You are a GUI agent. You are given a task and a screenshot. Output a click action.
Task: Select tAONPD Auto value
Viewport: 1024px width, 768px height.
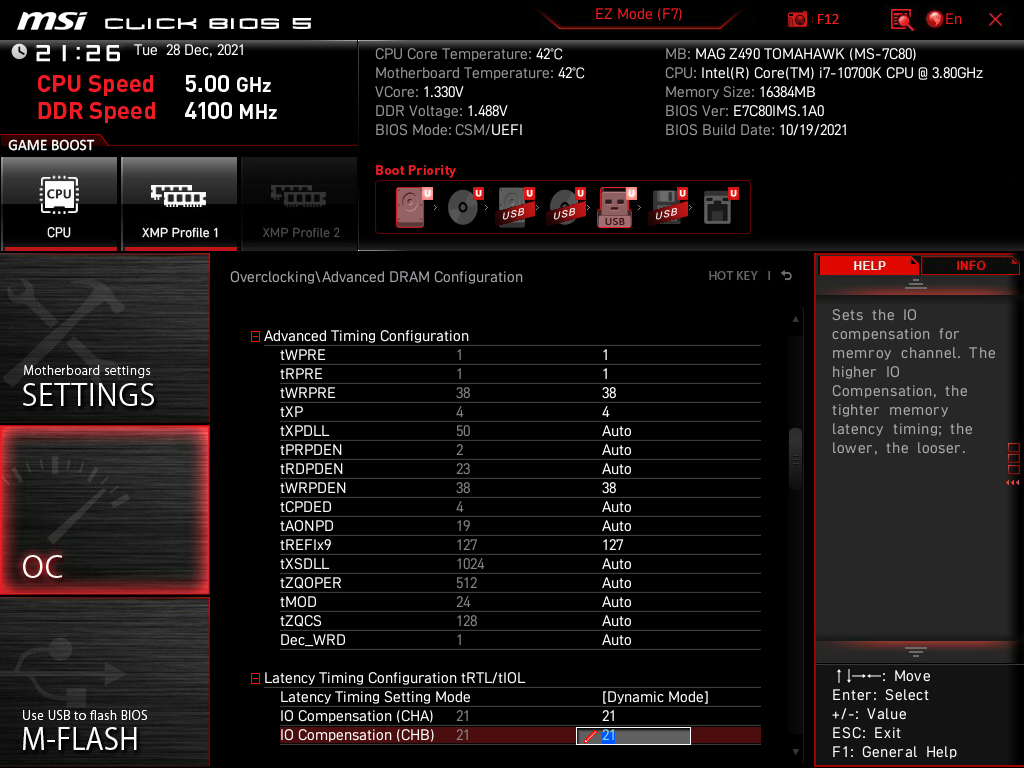coord(616,526)
